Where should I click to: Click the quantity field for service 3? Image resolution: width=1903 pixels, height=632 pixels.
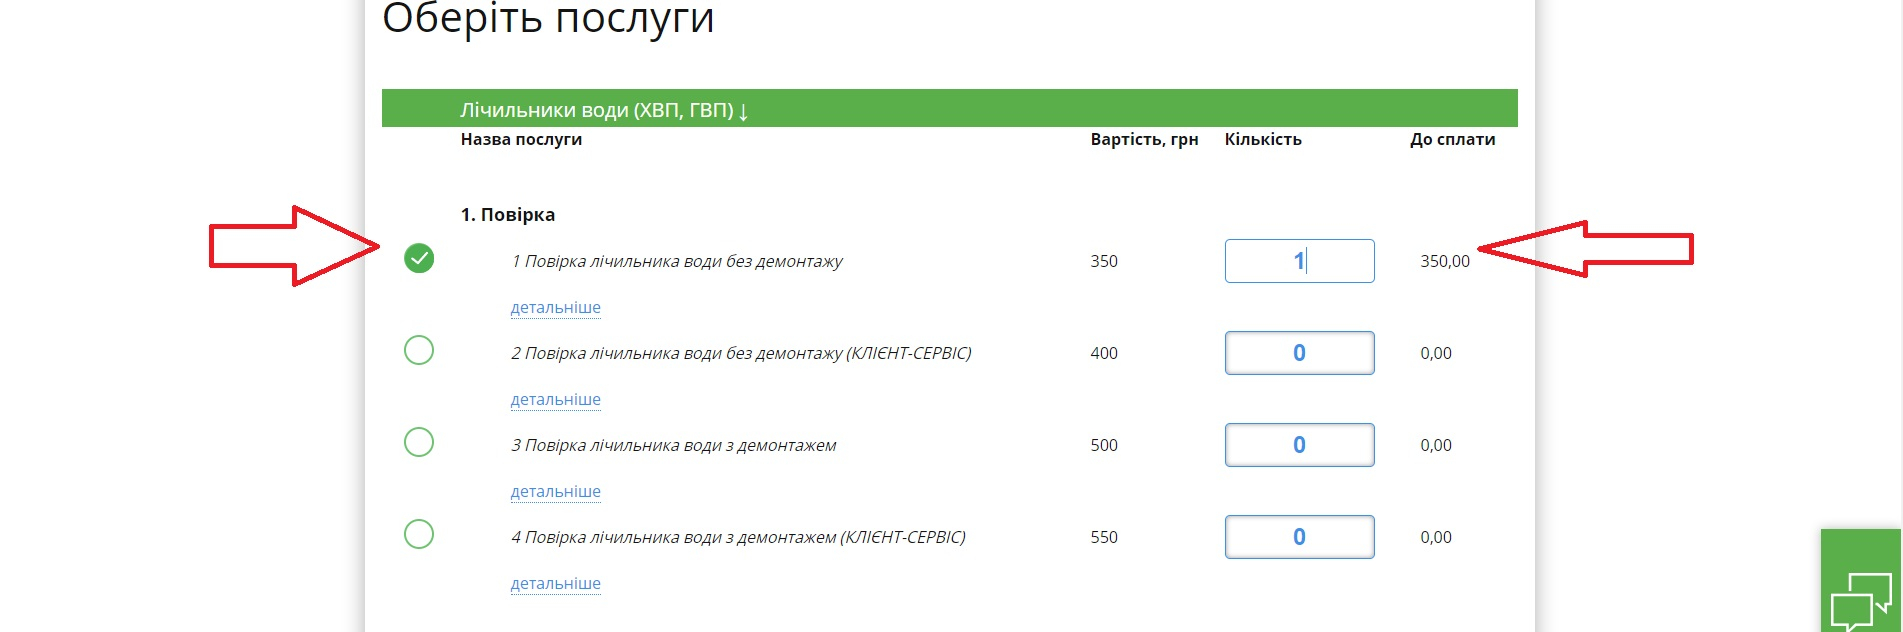tap(1299, 445)
